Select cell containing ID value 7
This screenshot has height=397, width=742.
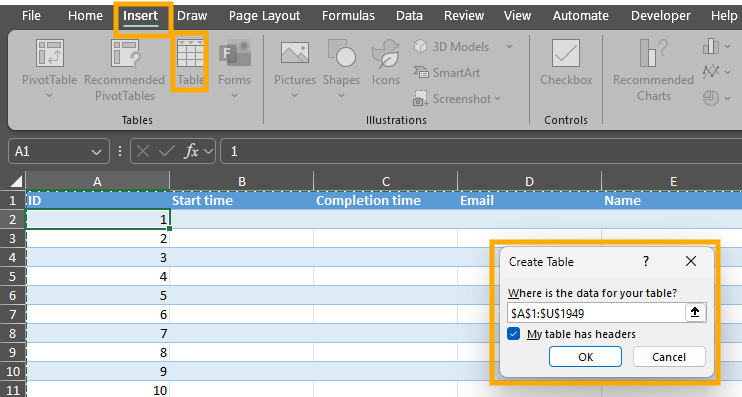pos(98,334)
